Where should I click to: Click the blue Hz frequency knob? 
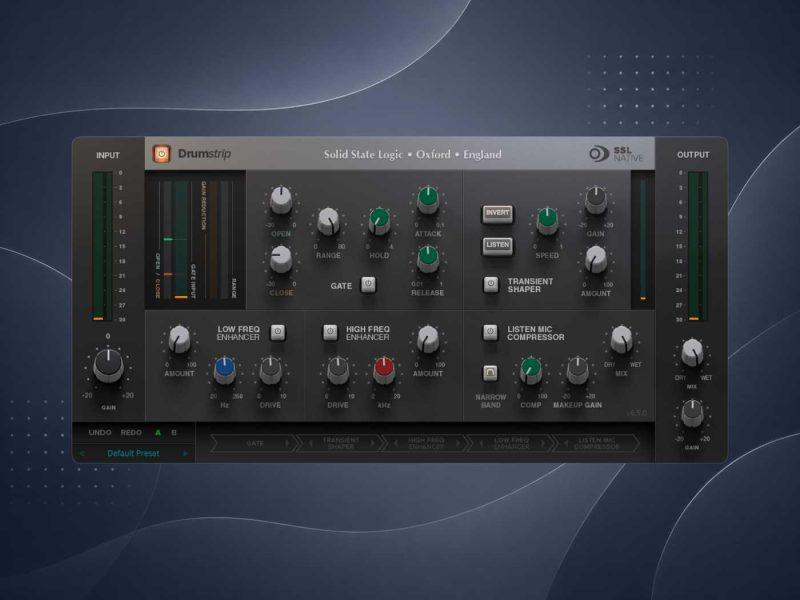[224, 370]
